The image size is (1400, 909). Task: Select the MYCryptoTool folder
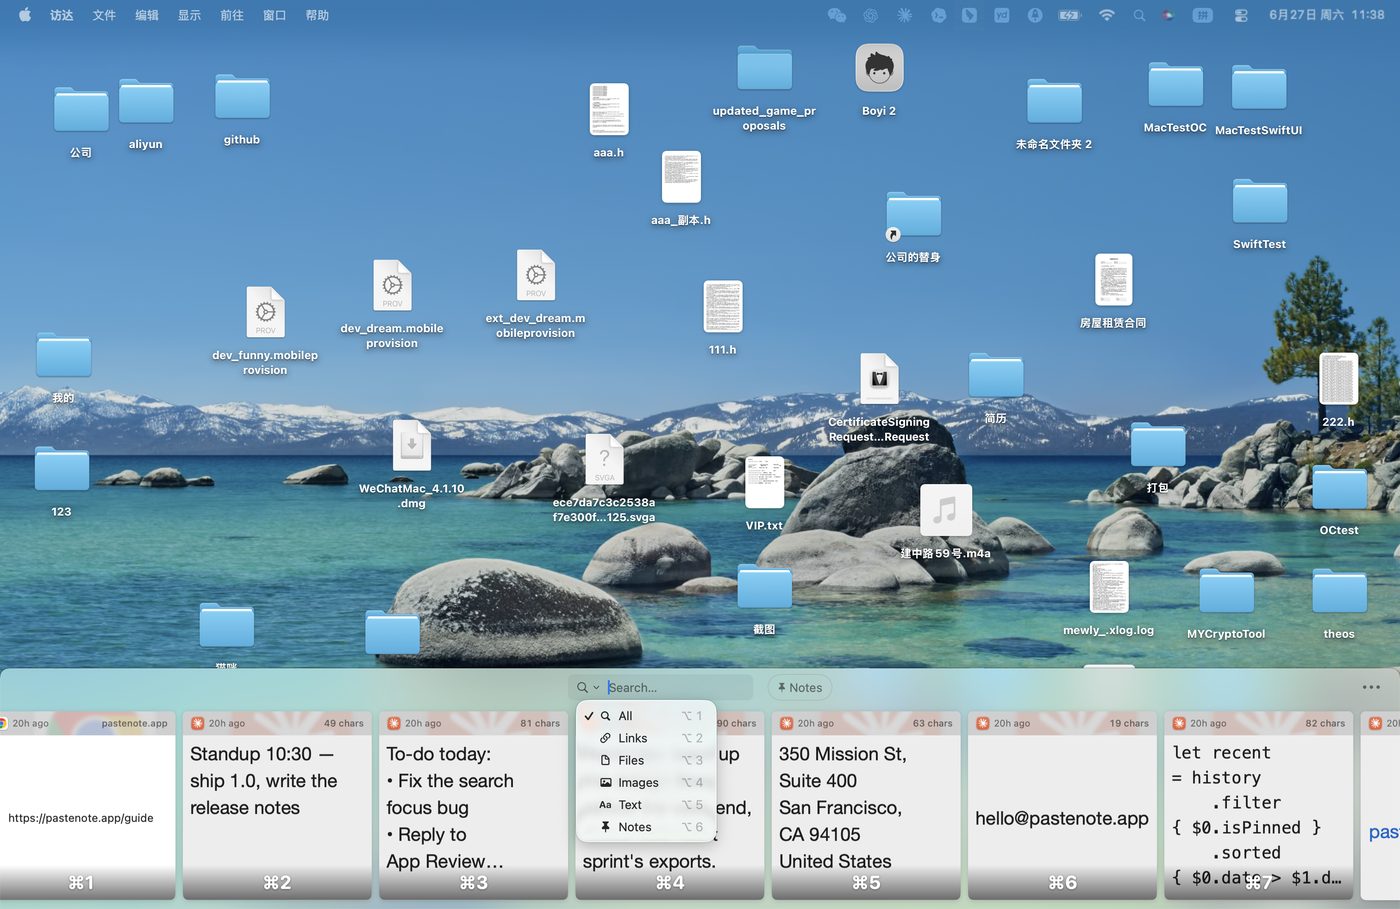tap(1226, 592)
